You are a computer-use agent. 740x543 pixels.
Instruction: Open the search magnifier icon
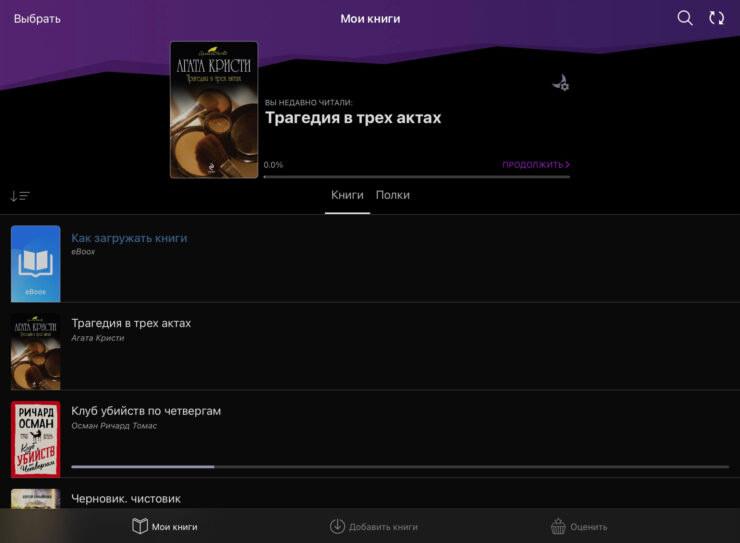684,18
